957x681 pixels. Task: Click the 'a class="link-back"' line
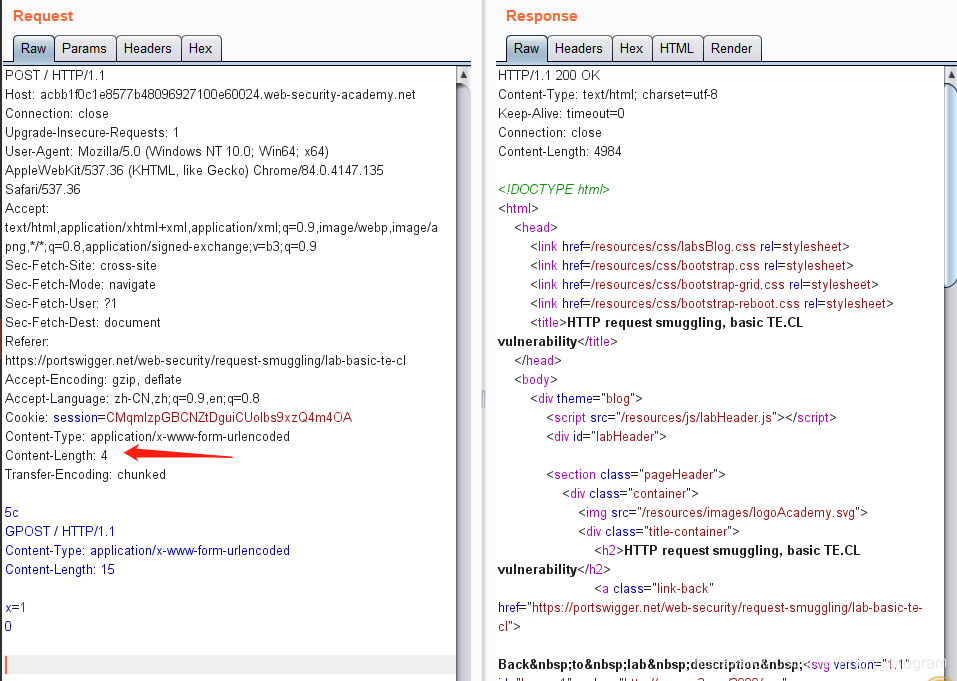point(654,588)
